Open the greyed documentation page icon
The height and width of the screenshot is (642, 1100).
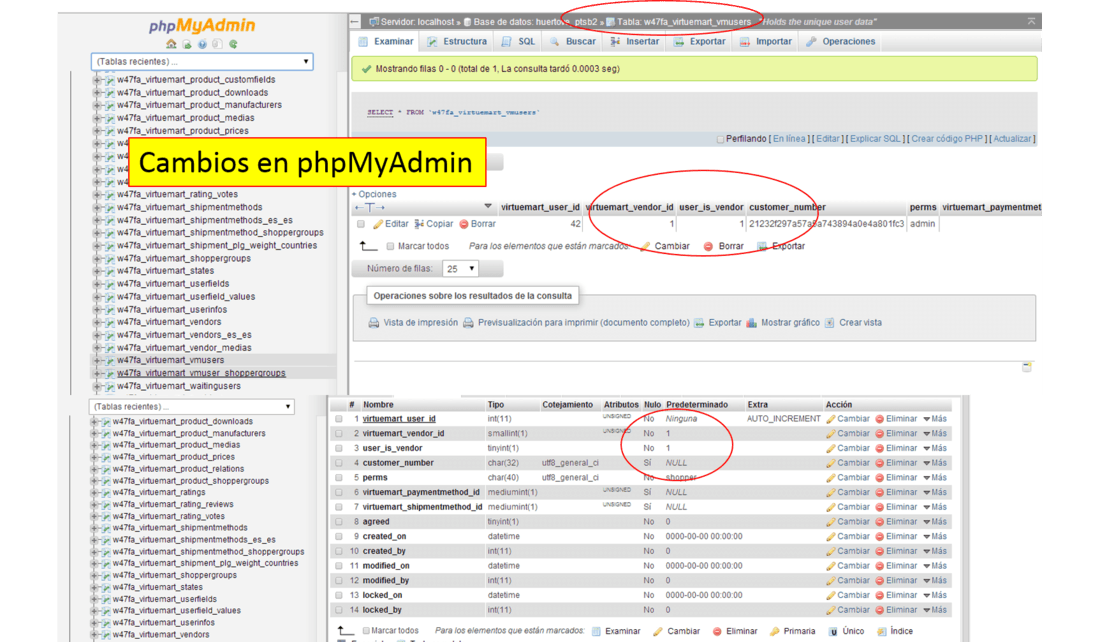(217, 44)
